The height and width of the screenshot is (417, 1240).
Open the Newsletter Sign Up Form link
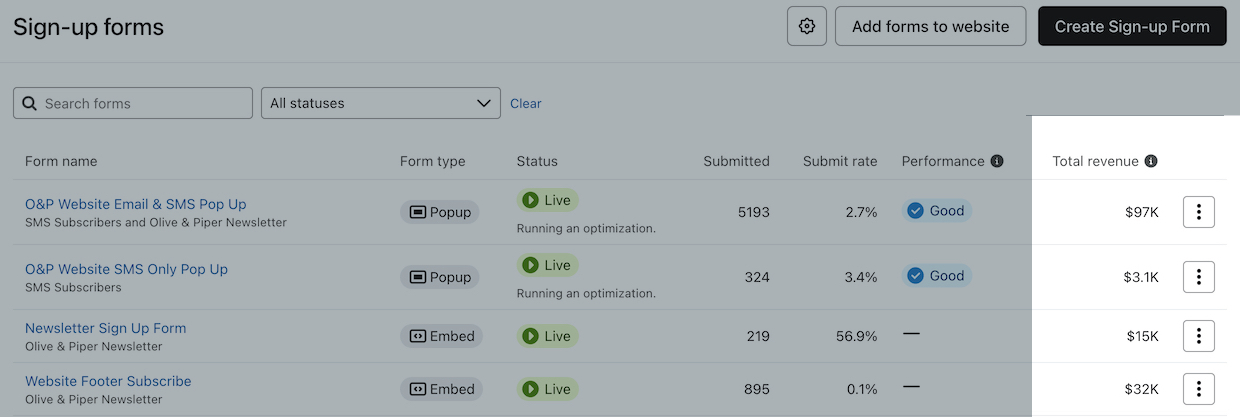pos(105,328)
